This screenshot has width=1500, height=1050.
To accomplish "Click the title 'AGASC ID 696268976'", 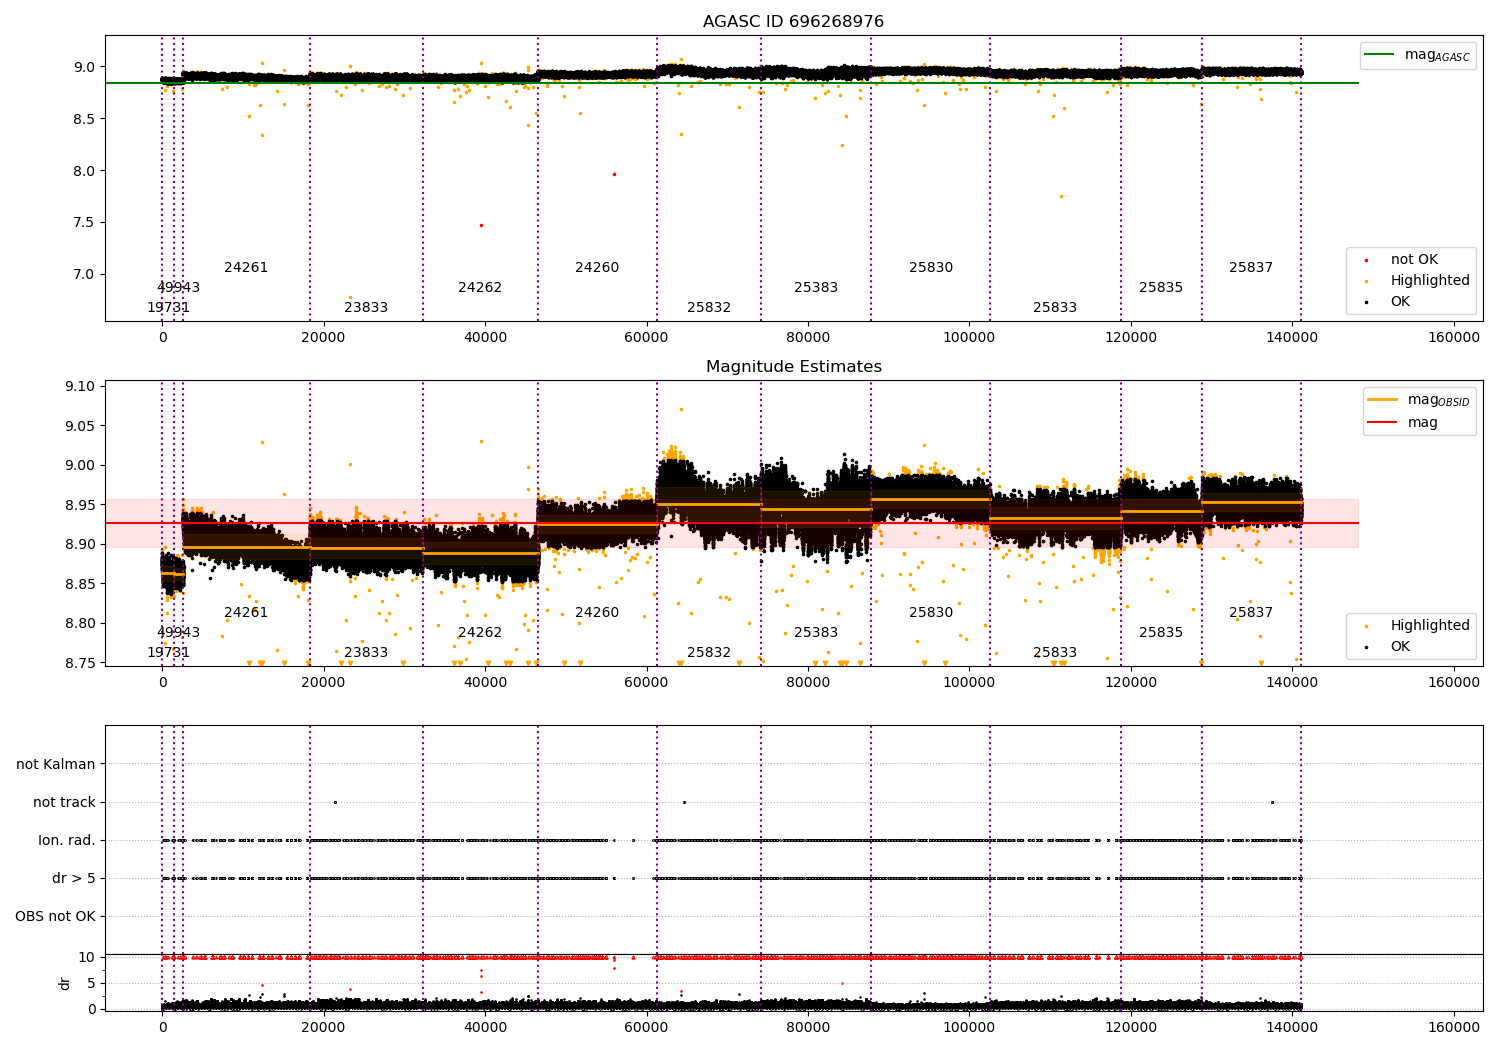I will click(x=793, y=22).
